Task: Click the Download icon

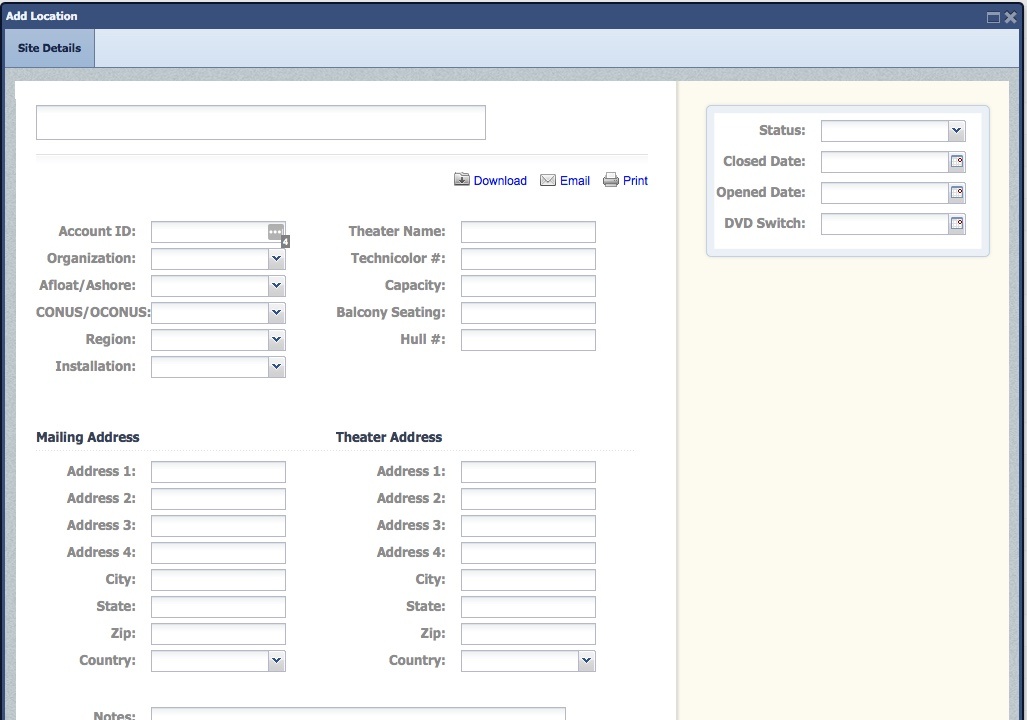Action: (x=461, y=180)
